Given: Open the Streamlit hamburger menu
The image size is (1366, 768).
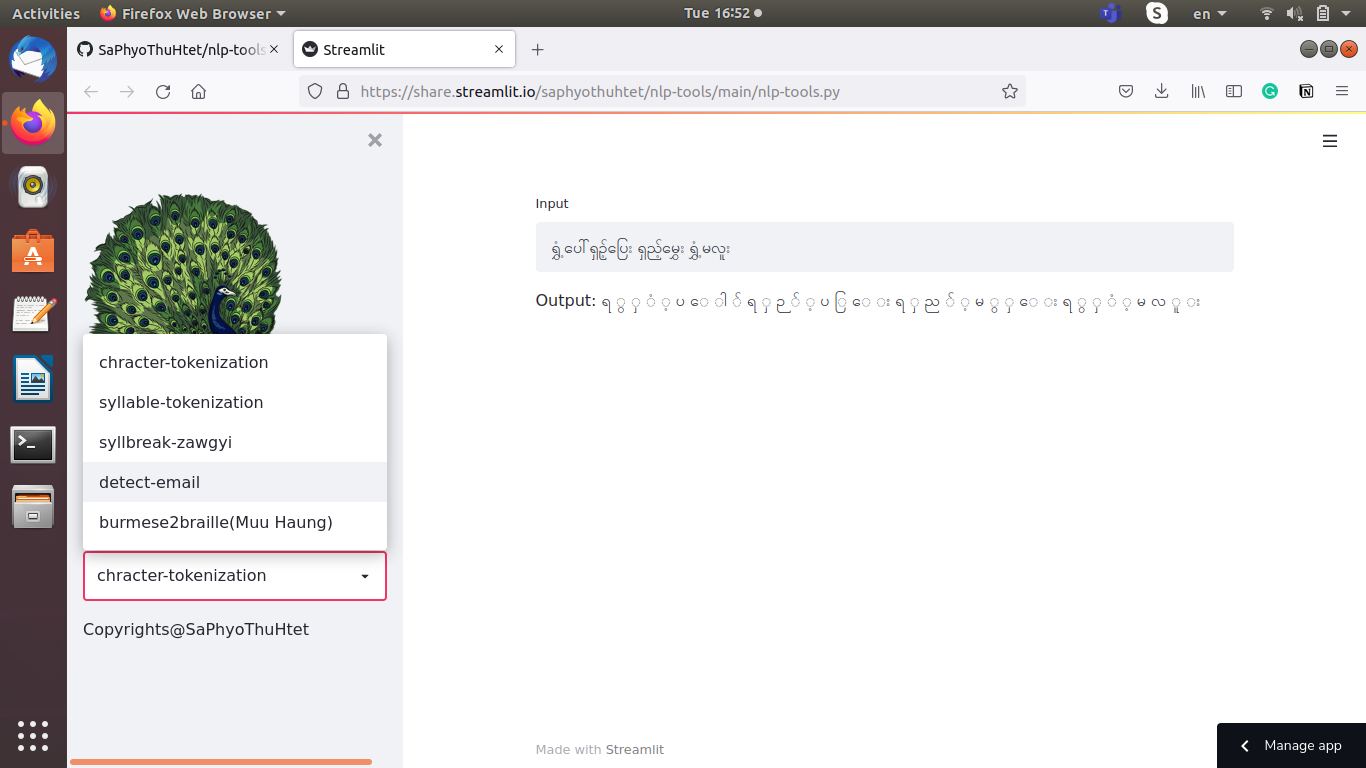Looking at the screenshot, I should (1330, 142).
